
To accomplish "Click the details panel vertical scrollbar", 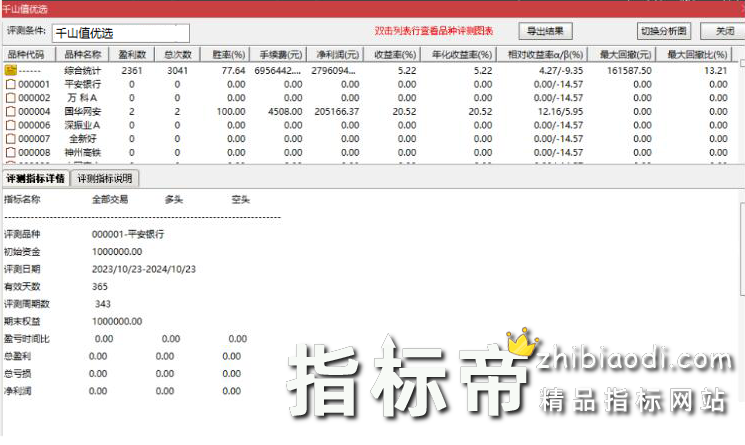I will click(x=742, y=247).
